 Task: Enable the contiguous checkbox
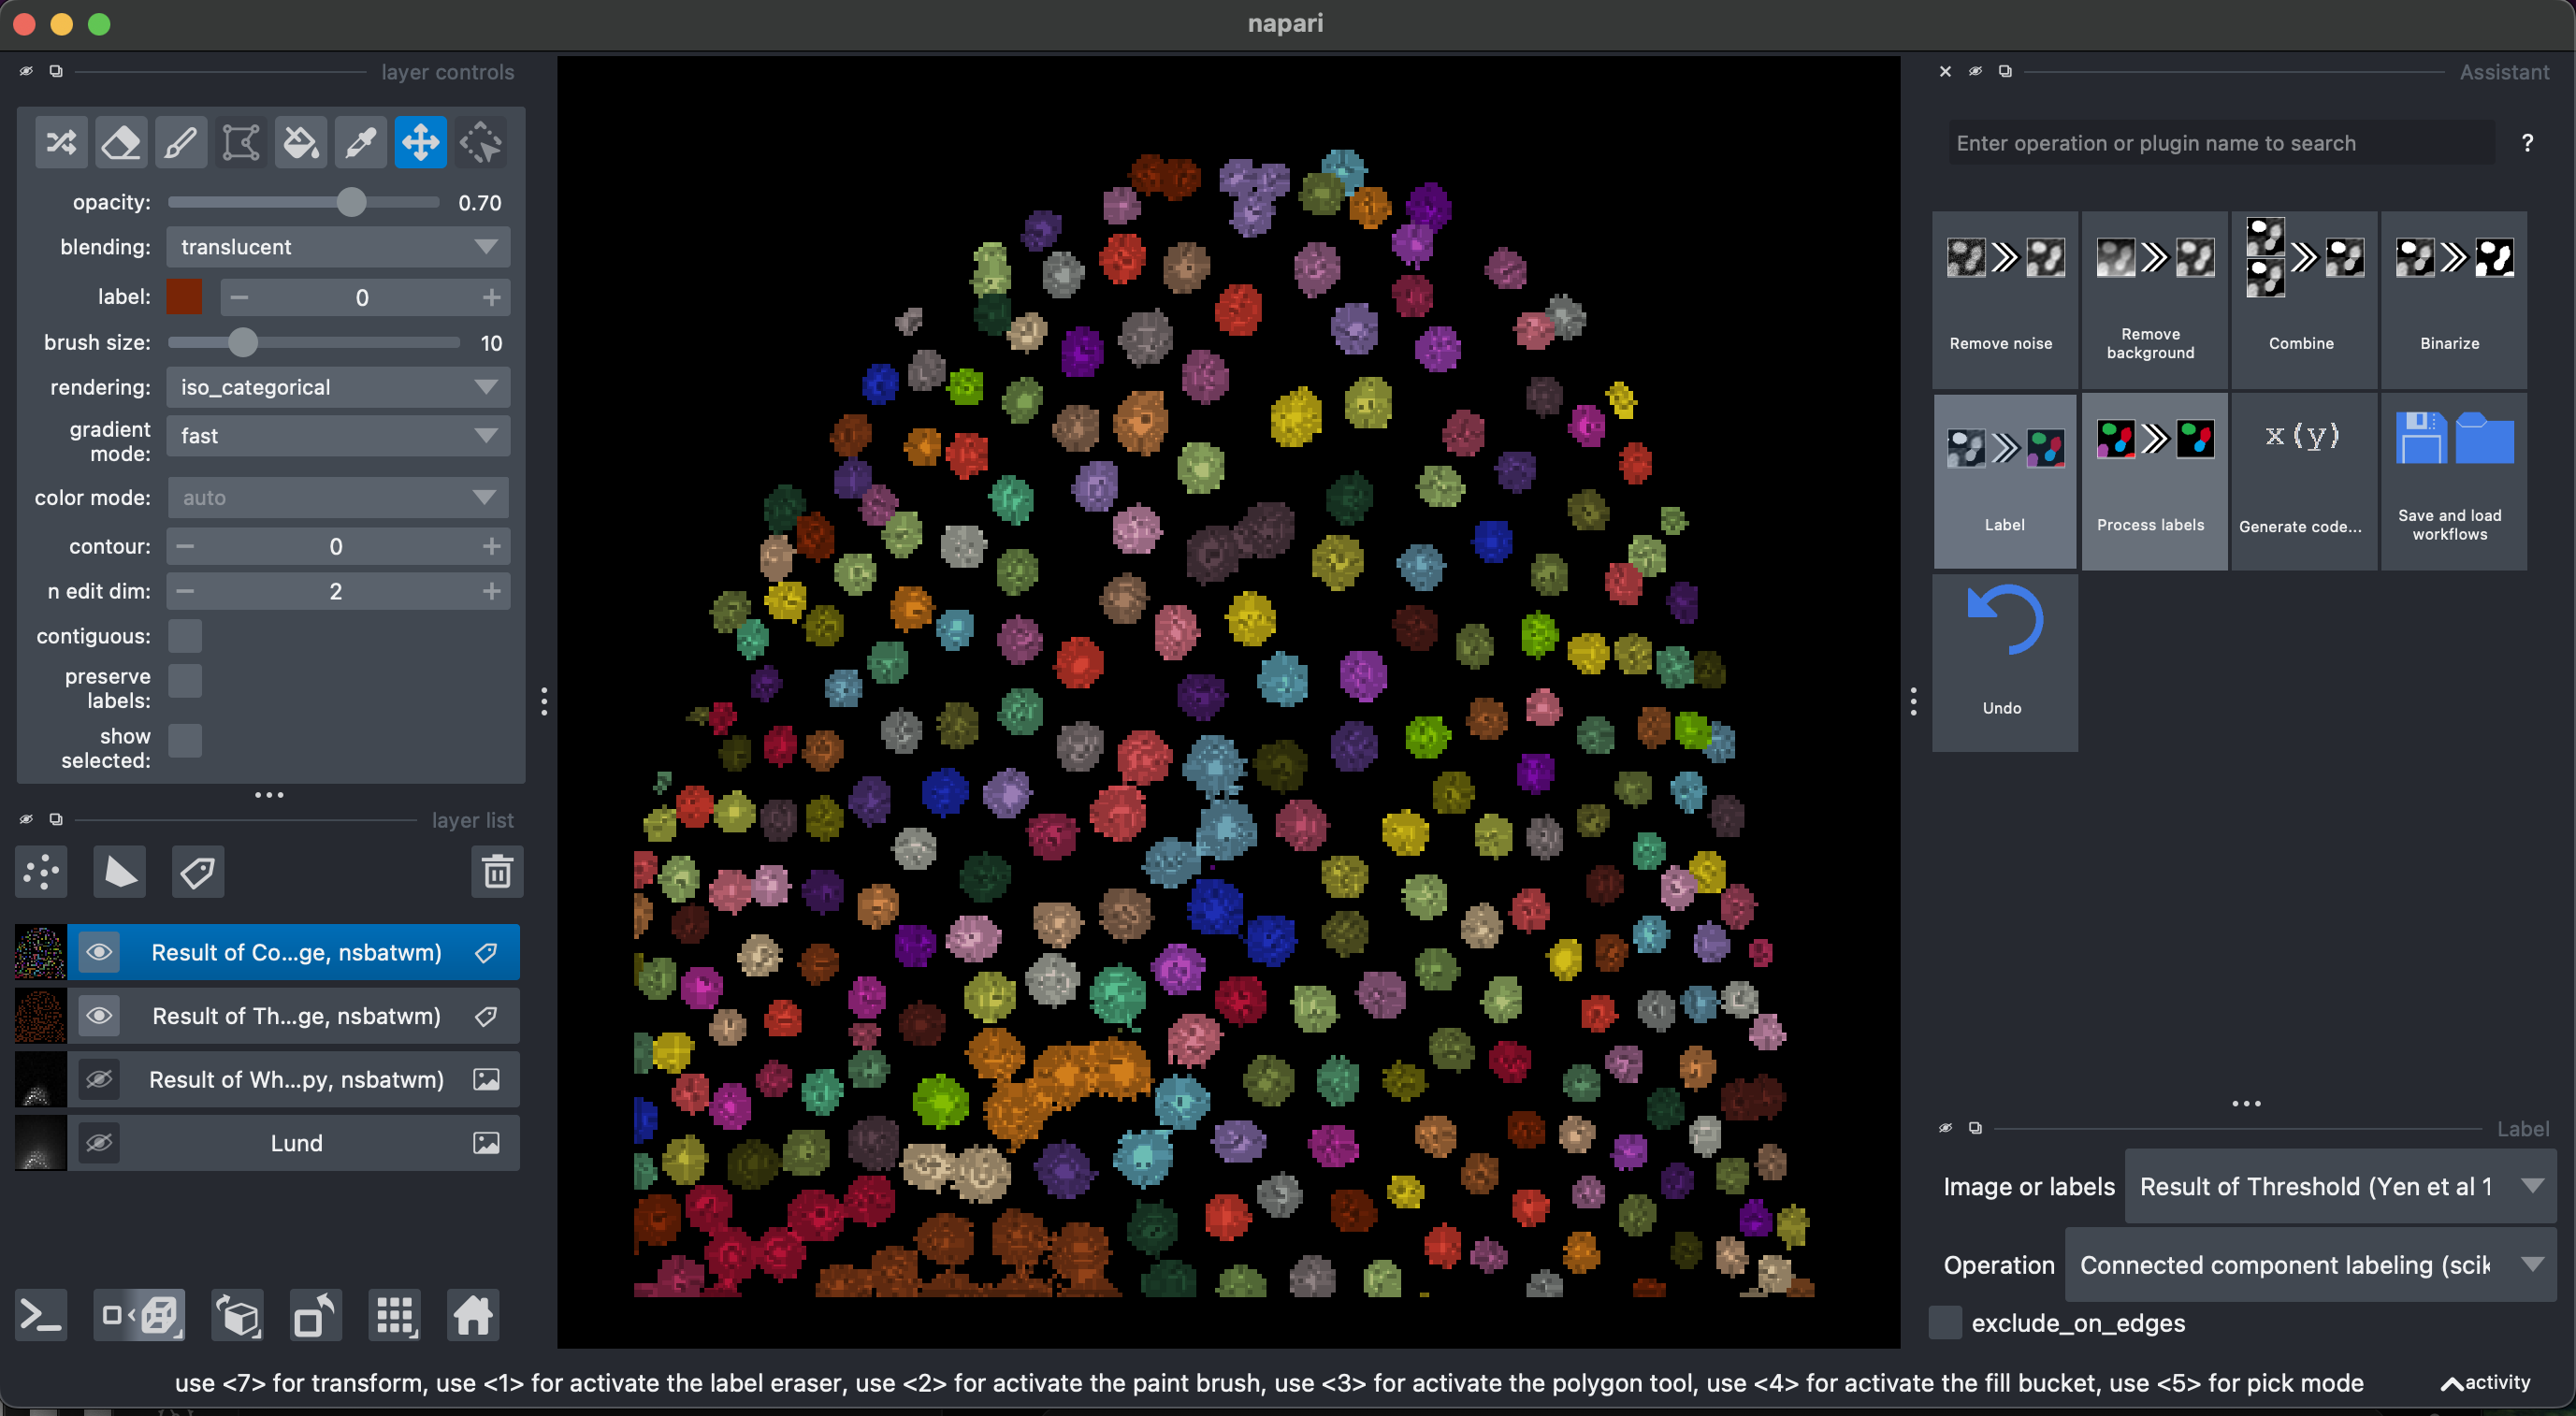[x=185, y=636]
